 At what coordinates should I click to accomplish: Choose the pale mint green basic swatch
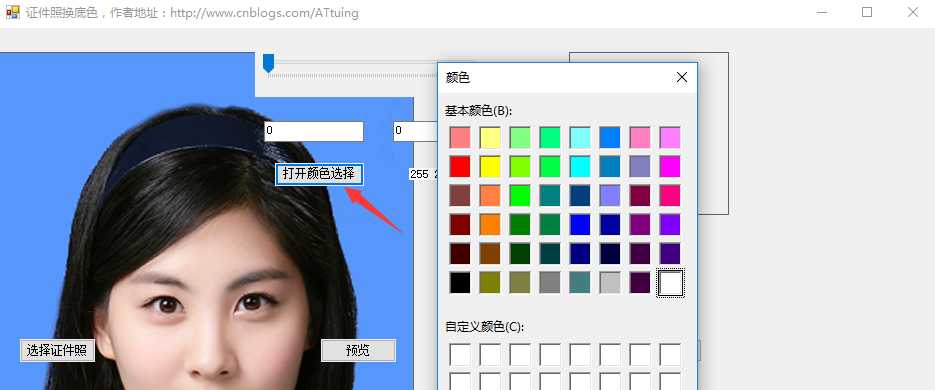520,137
